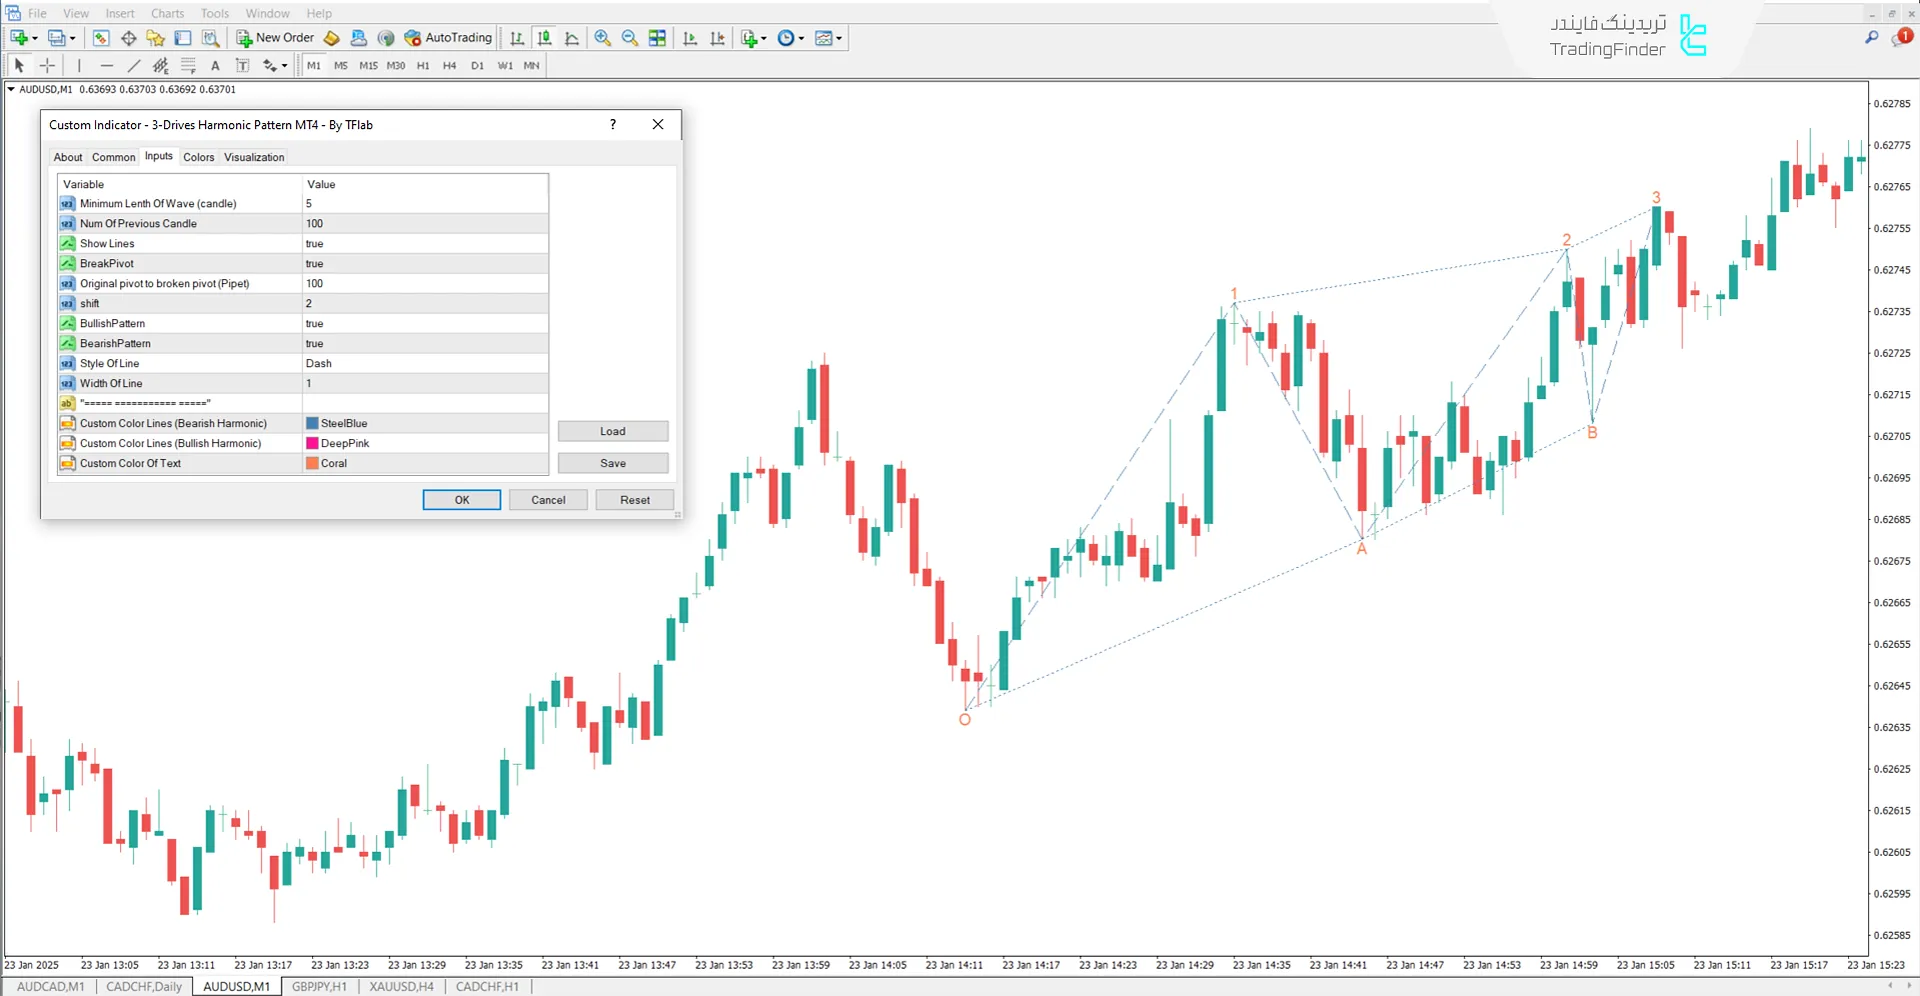Click the Zoom Out magnifier icon
This screenshot has width=1920, height=996.
630,38
